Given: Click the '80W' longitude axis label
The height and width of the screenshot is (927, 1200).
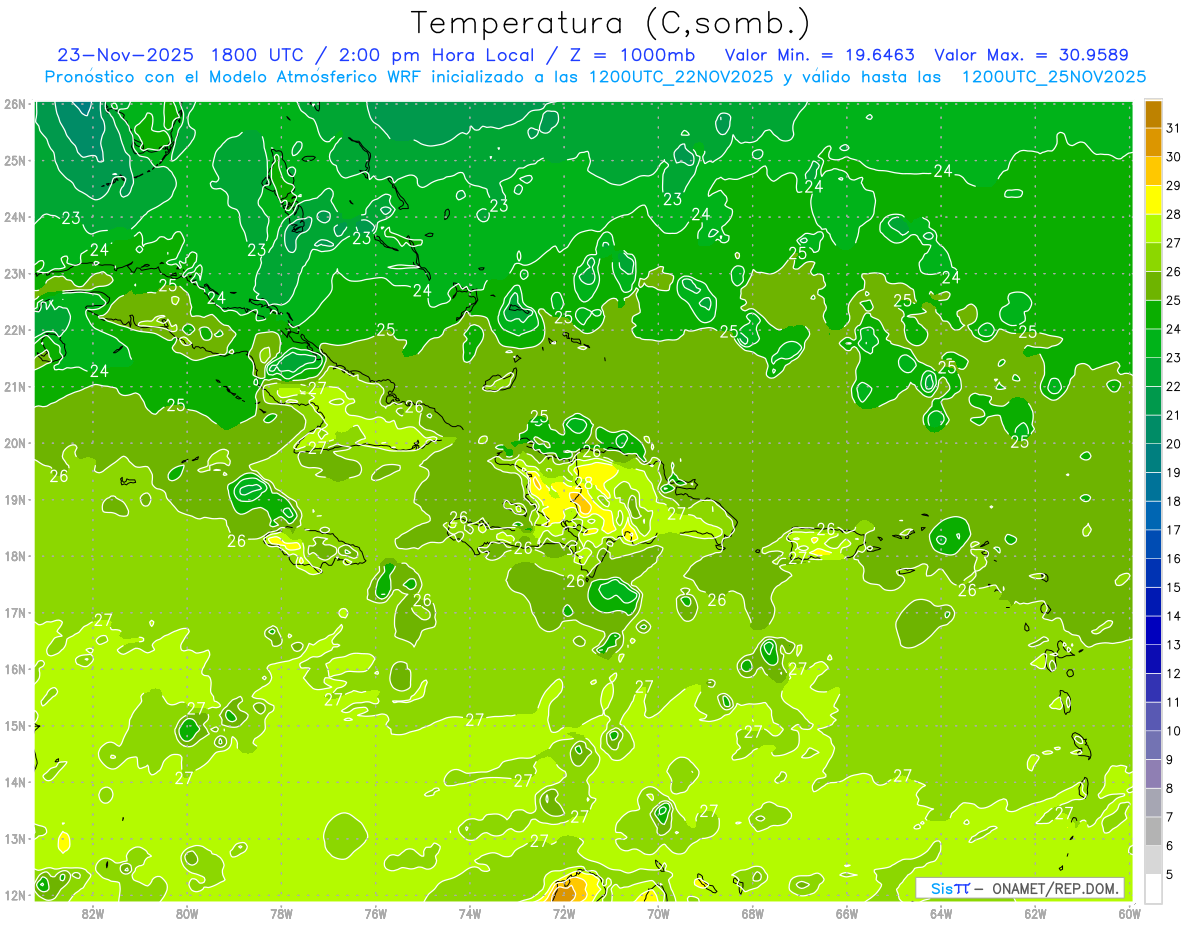Looking at the screenshot, I should 187,913.
